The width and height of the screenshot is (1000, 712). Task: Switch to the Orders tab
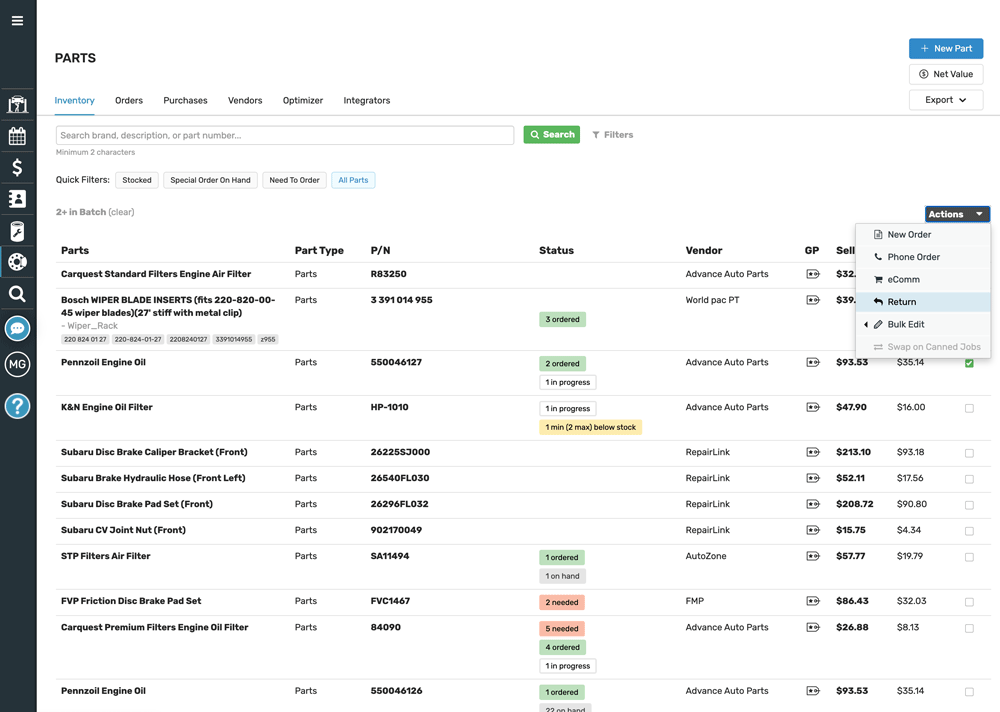129,101
